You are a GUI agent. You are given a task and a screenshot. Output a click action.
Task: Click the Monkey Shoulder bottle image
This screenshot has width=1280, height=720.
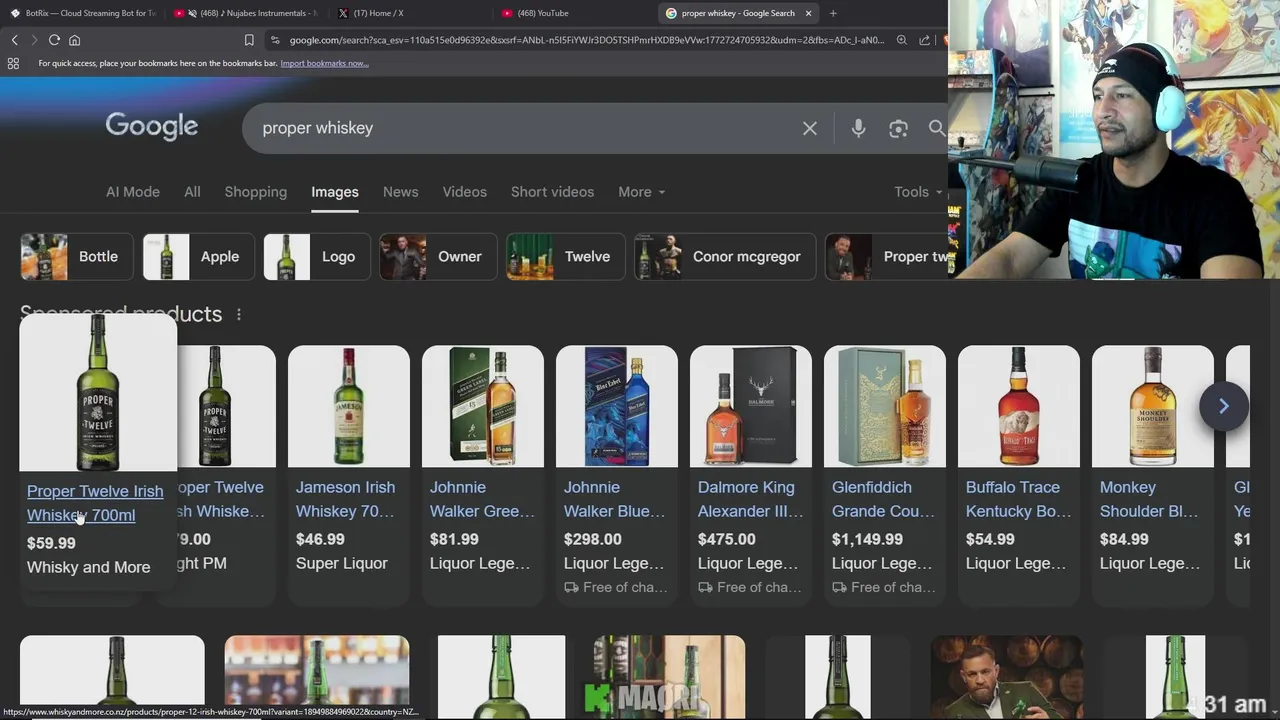(x=1153, y=406)
